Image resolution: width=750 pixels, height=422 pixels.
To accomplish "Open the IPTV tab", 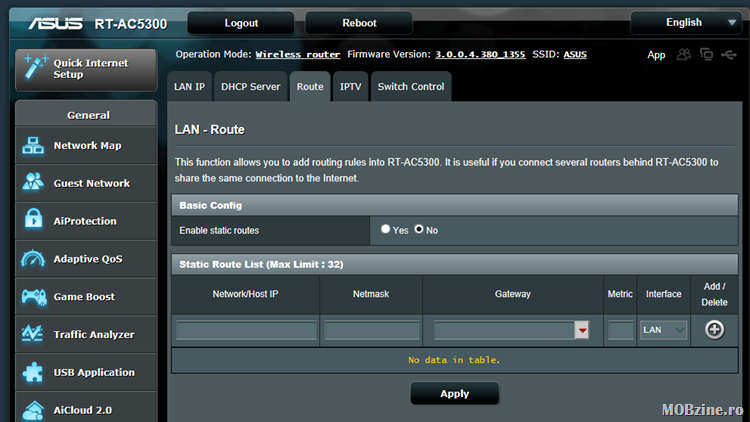I will 351,87.
